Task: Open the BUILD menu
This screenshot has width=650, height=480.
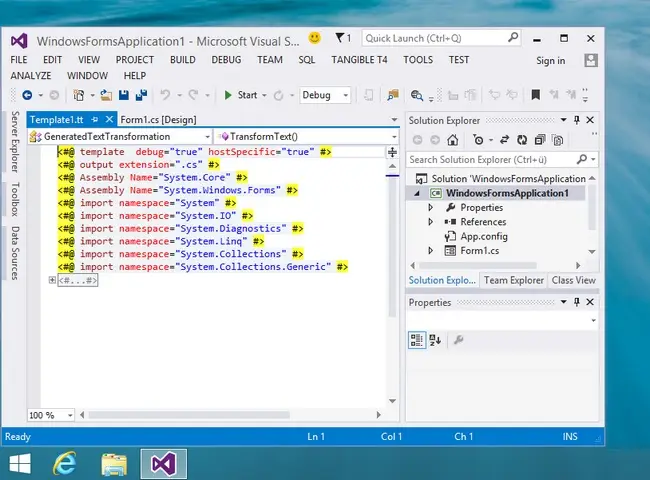Action: pos(183,60)
